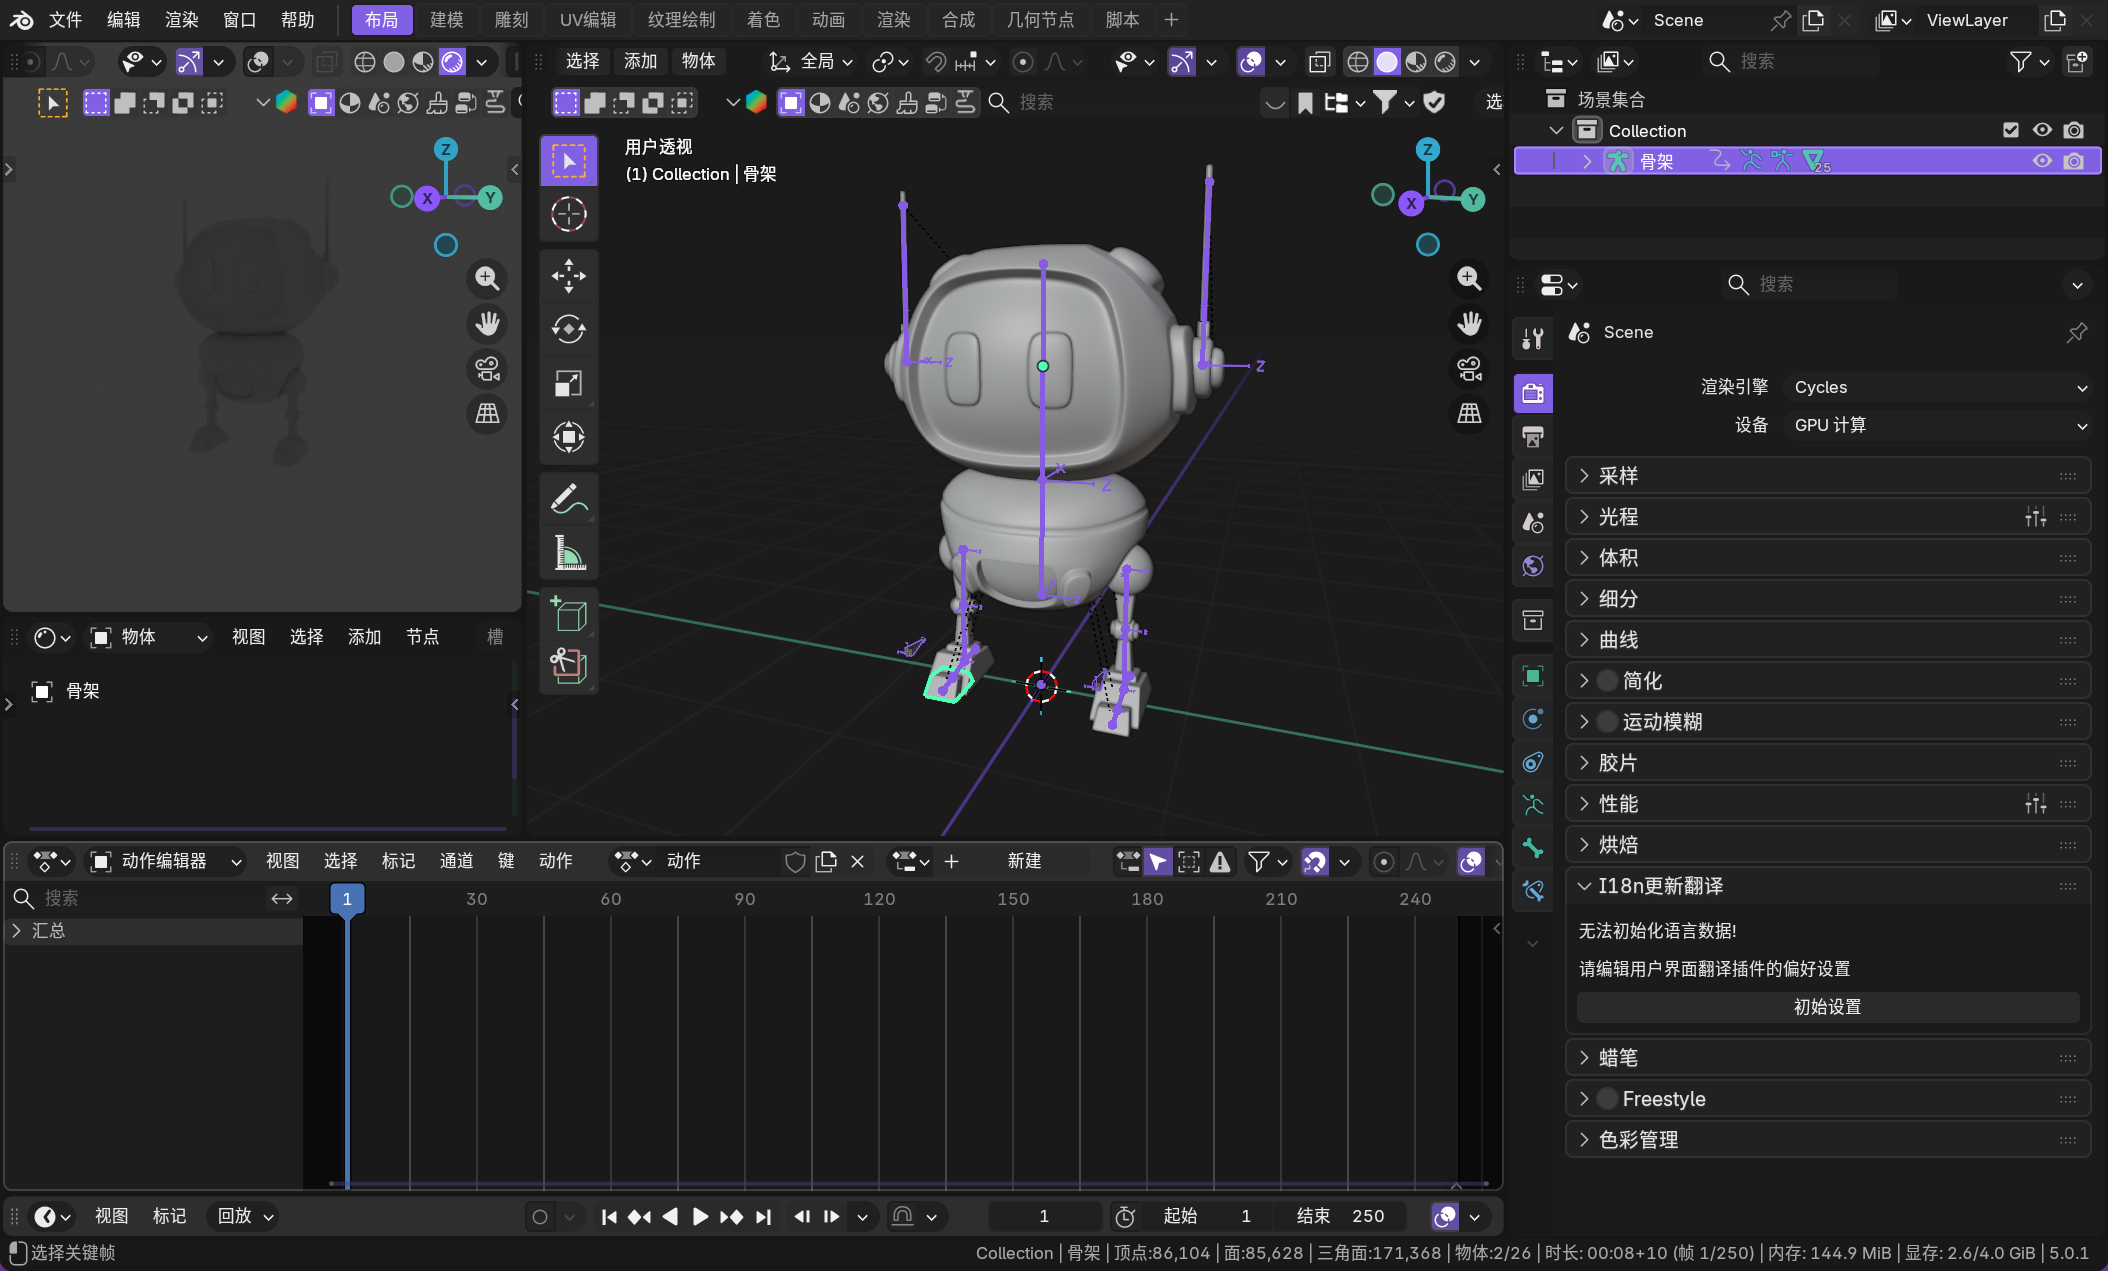Image resolution: width=2108 pixels, height=1271 pixels.
Task: Switch to the 建模 workspace tab
Action: pyautogui.click(x=446, y=19)
